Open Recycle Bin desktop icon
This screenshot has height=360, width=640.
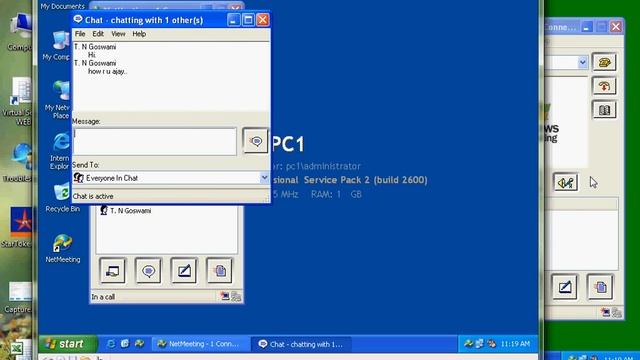coord(62,198)
